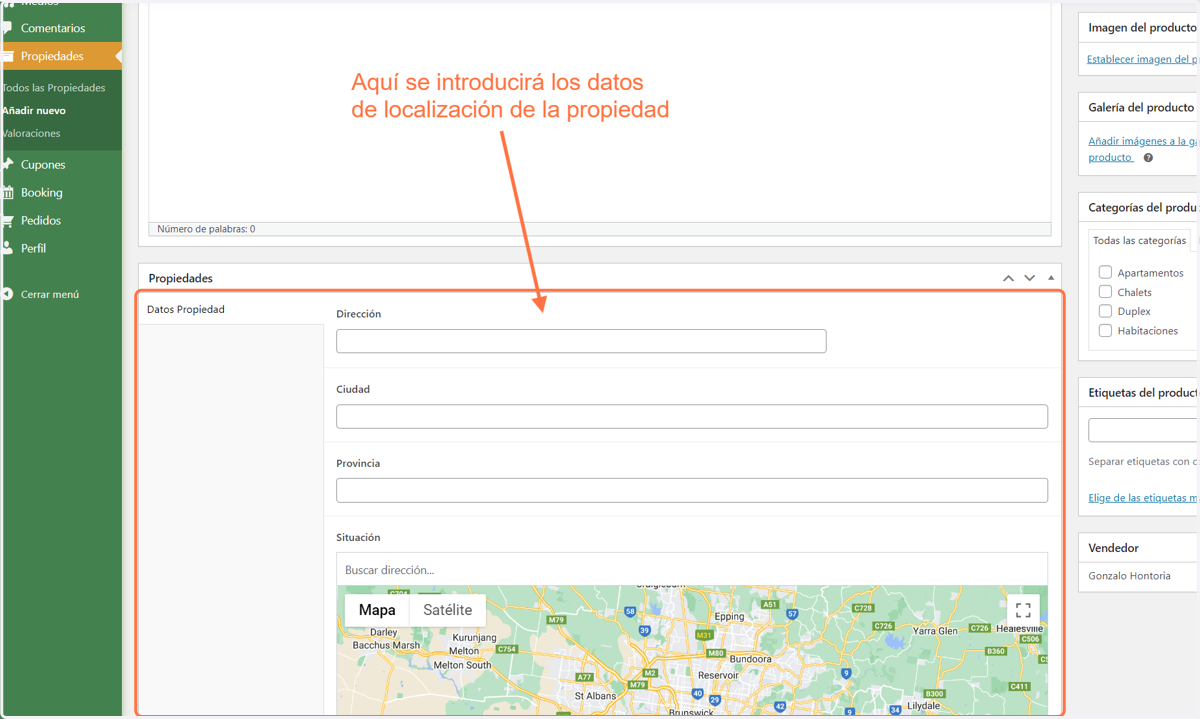Click the Buscar dirección search field
Screen dimensions: 1200x719
[x=692, y=570]
